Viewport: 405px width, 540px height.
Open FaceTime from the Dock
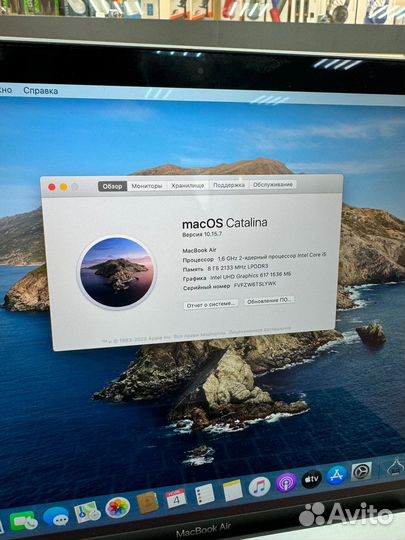pyautogui.click(x=23, y=521)
